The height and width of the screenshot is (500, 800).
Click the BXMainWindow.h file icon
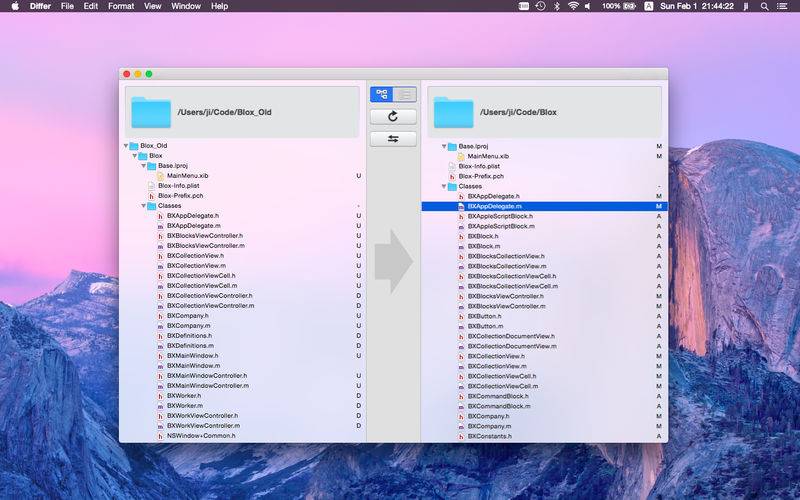click(x=161, y=356)
